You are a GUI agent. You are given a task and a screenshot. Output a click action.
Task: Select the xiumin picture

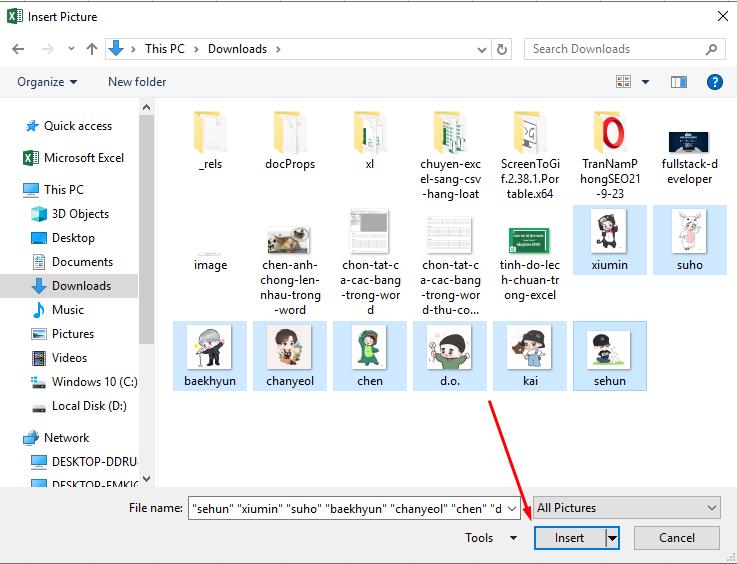coord(610,240)
